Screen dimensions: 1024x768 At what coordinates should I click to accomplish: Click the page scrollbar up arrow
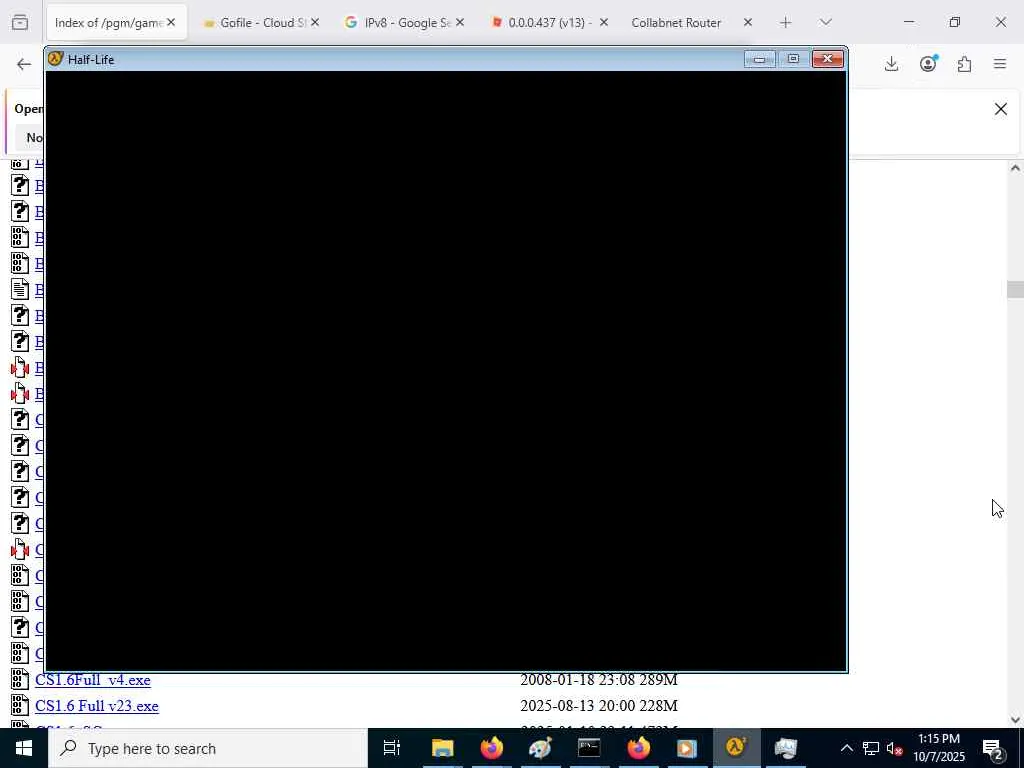(x=1015, y=168)
